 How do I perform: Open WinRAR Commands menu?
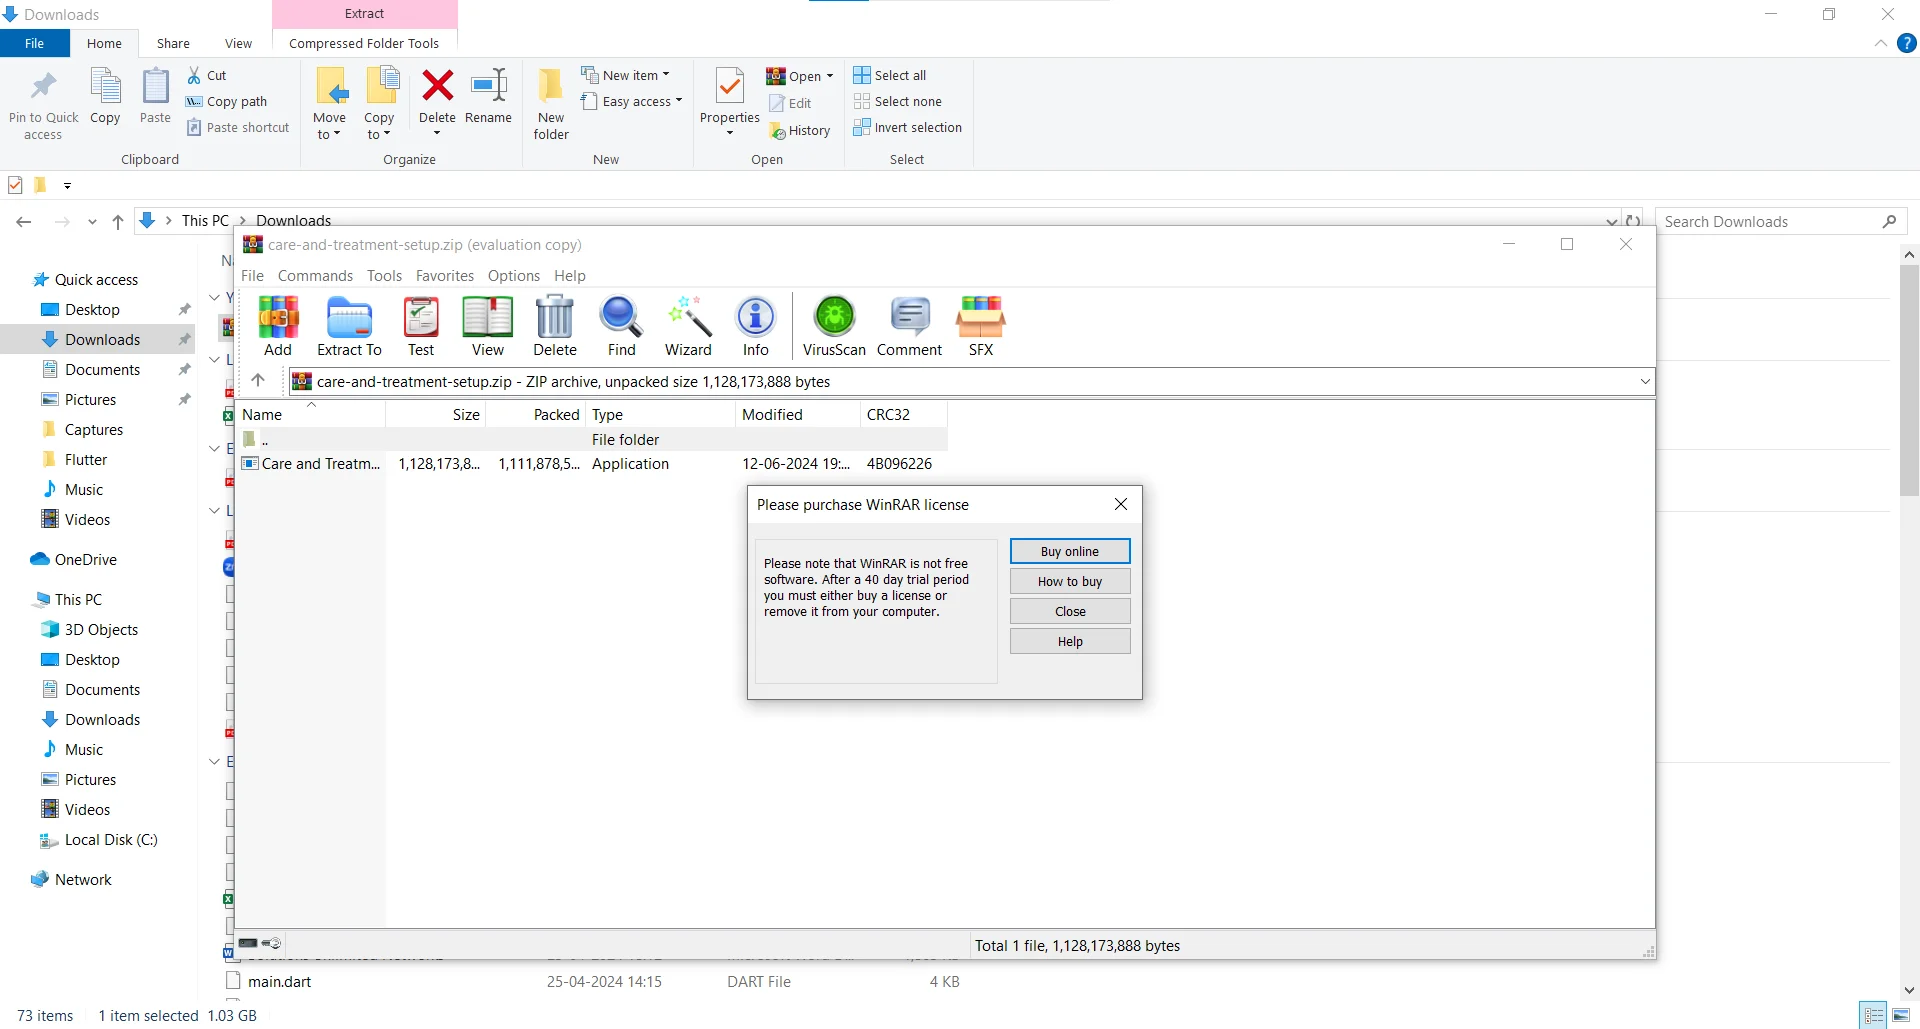(315, 275)
